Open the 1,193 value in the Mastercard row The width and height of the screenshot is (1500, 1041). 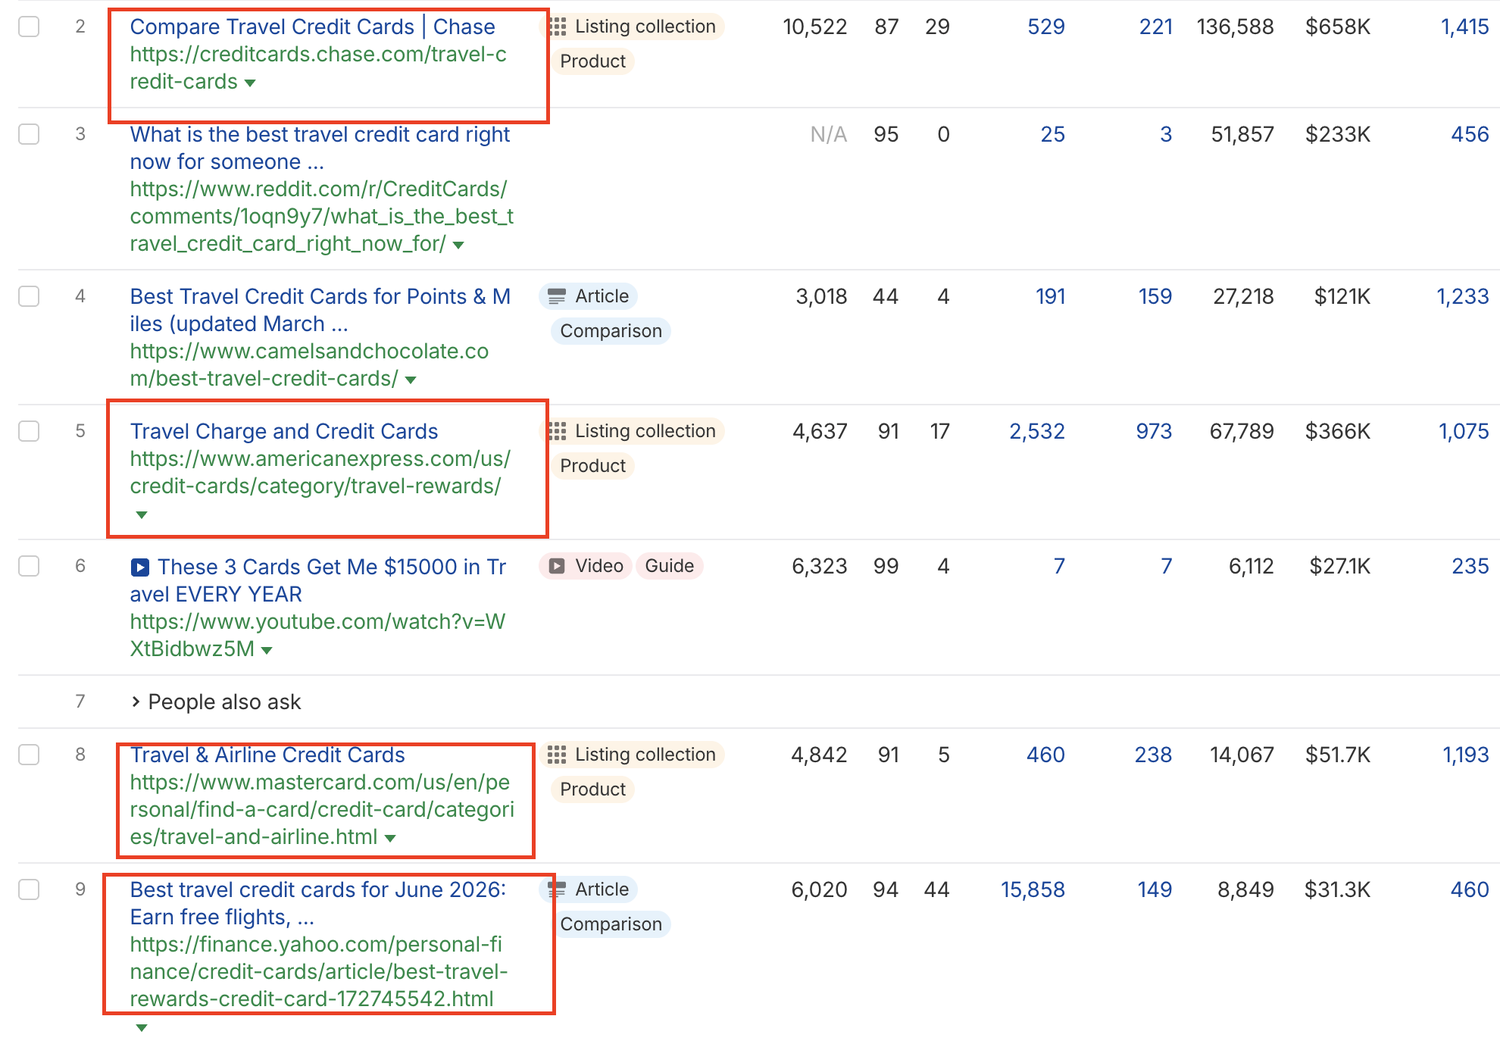pyautogui.click(x=1466, y=755)
